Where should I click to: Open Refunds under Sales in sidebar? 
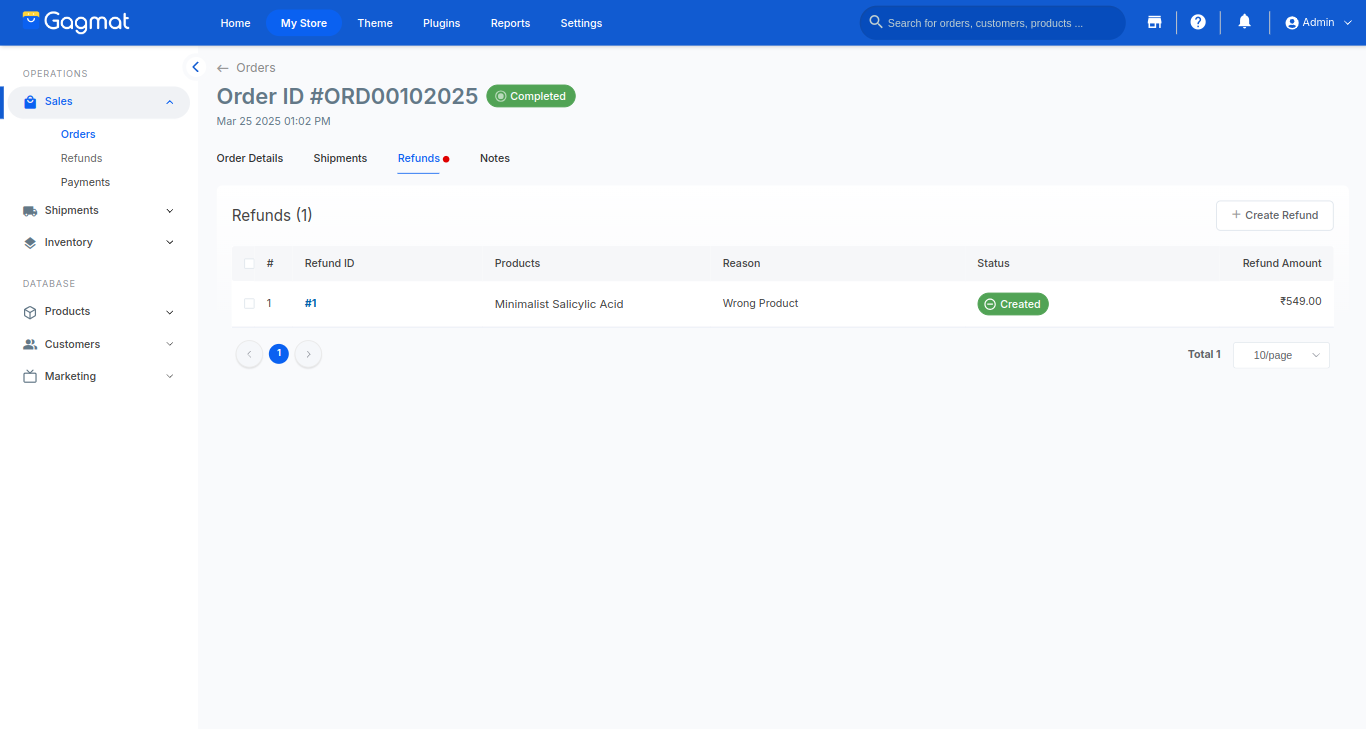tap(82, 158)
